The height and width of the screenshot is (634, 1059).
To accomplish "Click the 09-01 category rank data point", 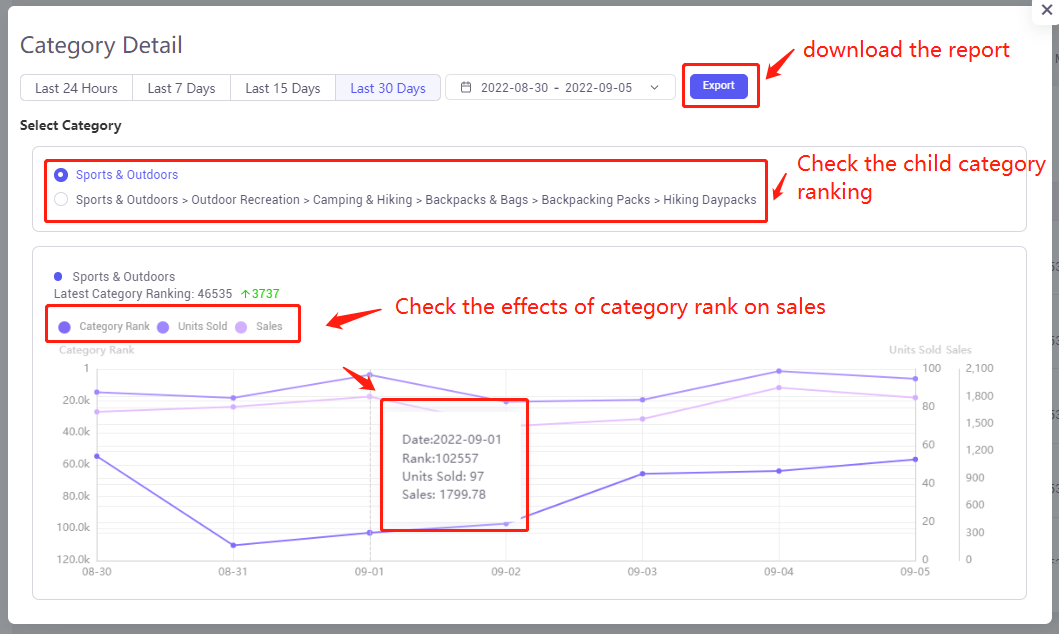I will pyautogui.click(x=369, y=533).
